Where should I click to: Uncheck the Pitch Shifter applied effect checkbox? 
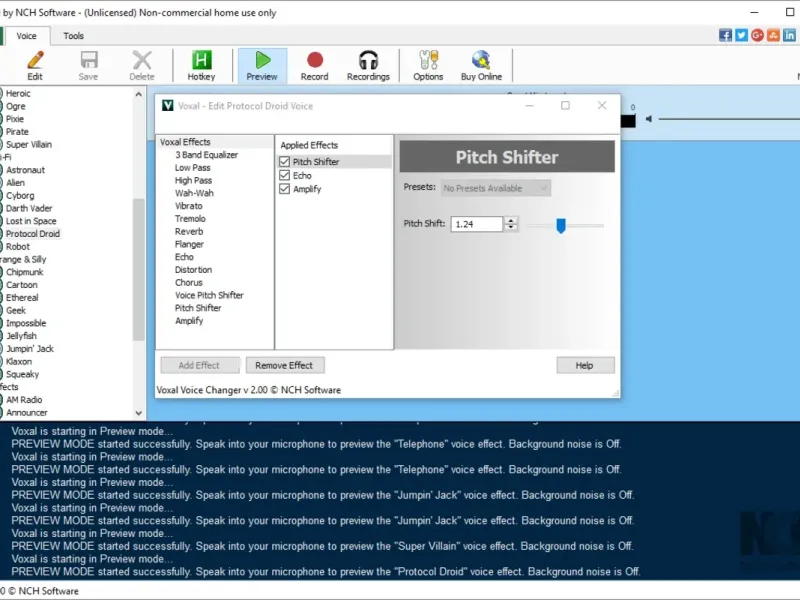pos(285,162)
